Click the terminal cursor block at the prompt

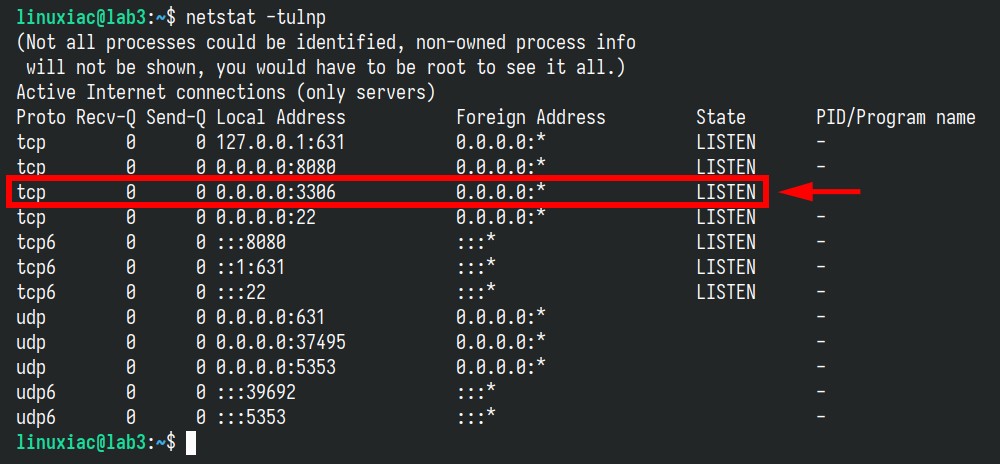coord(191,443)
